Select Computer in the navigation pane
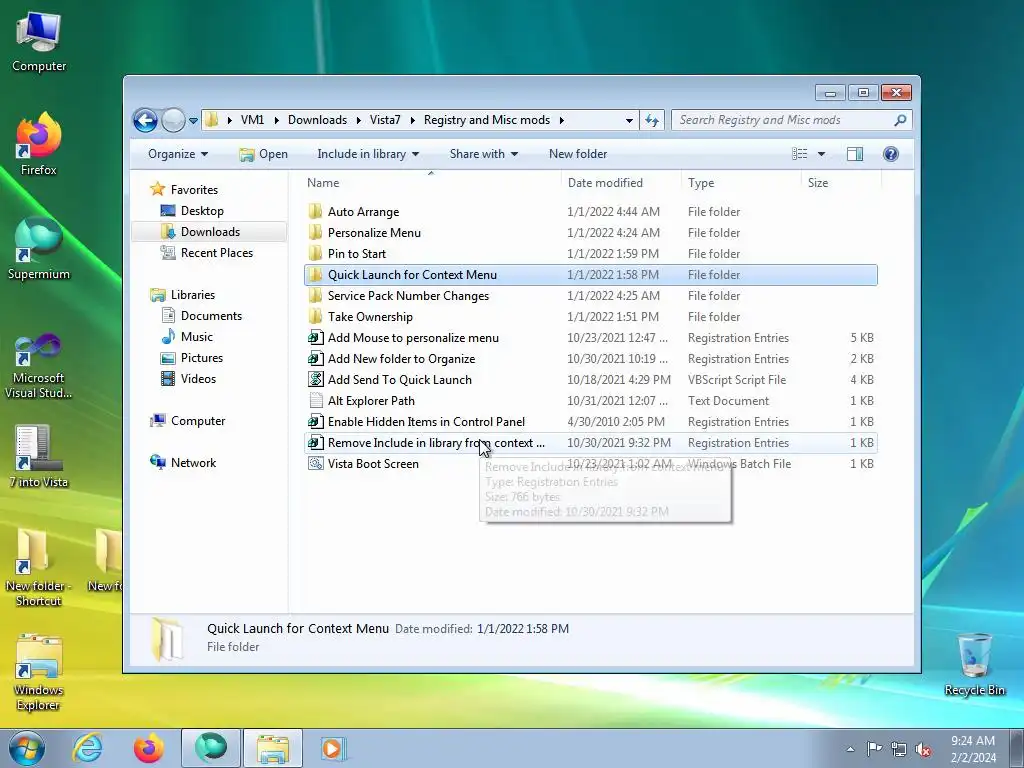 (198, 421)
